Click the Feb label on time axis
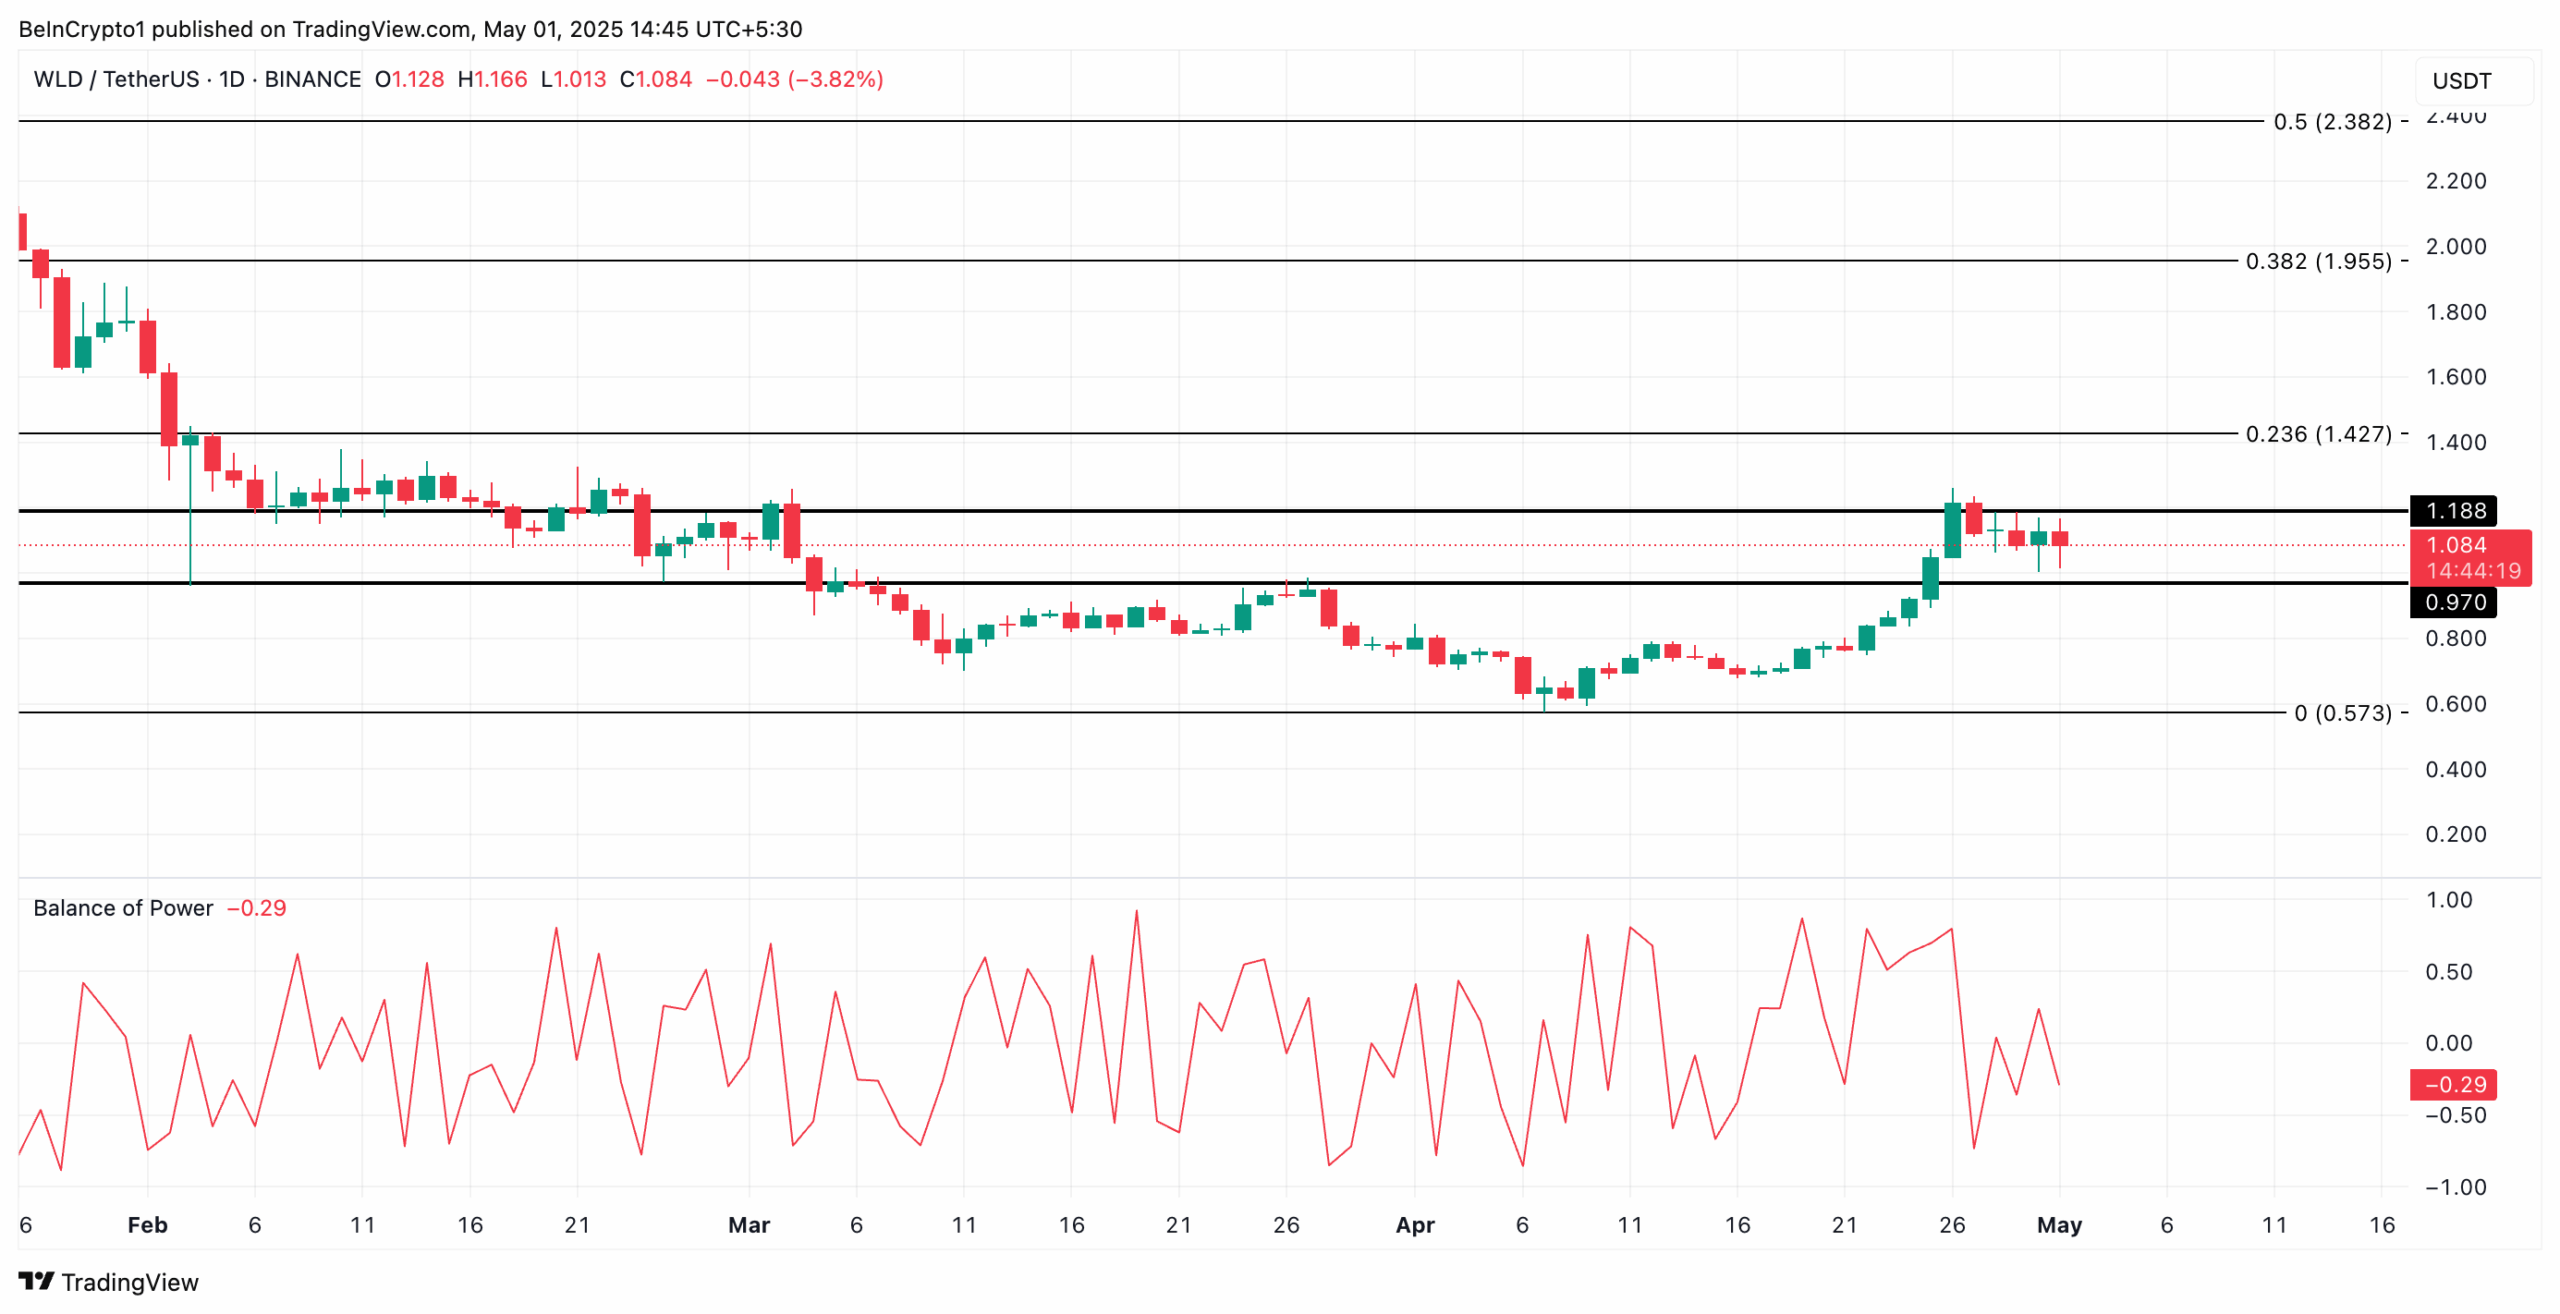 coord(147,1225)
